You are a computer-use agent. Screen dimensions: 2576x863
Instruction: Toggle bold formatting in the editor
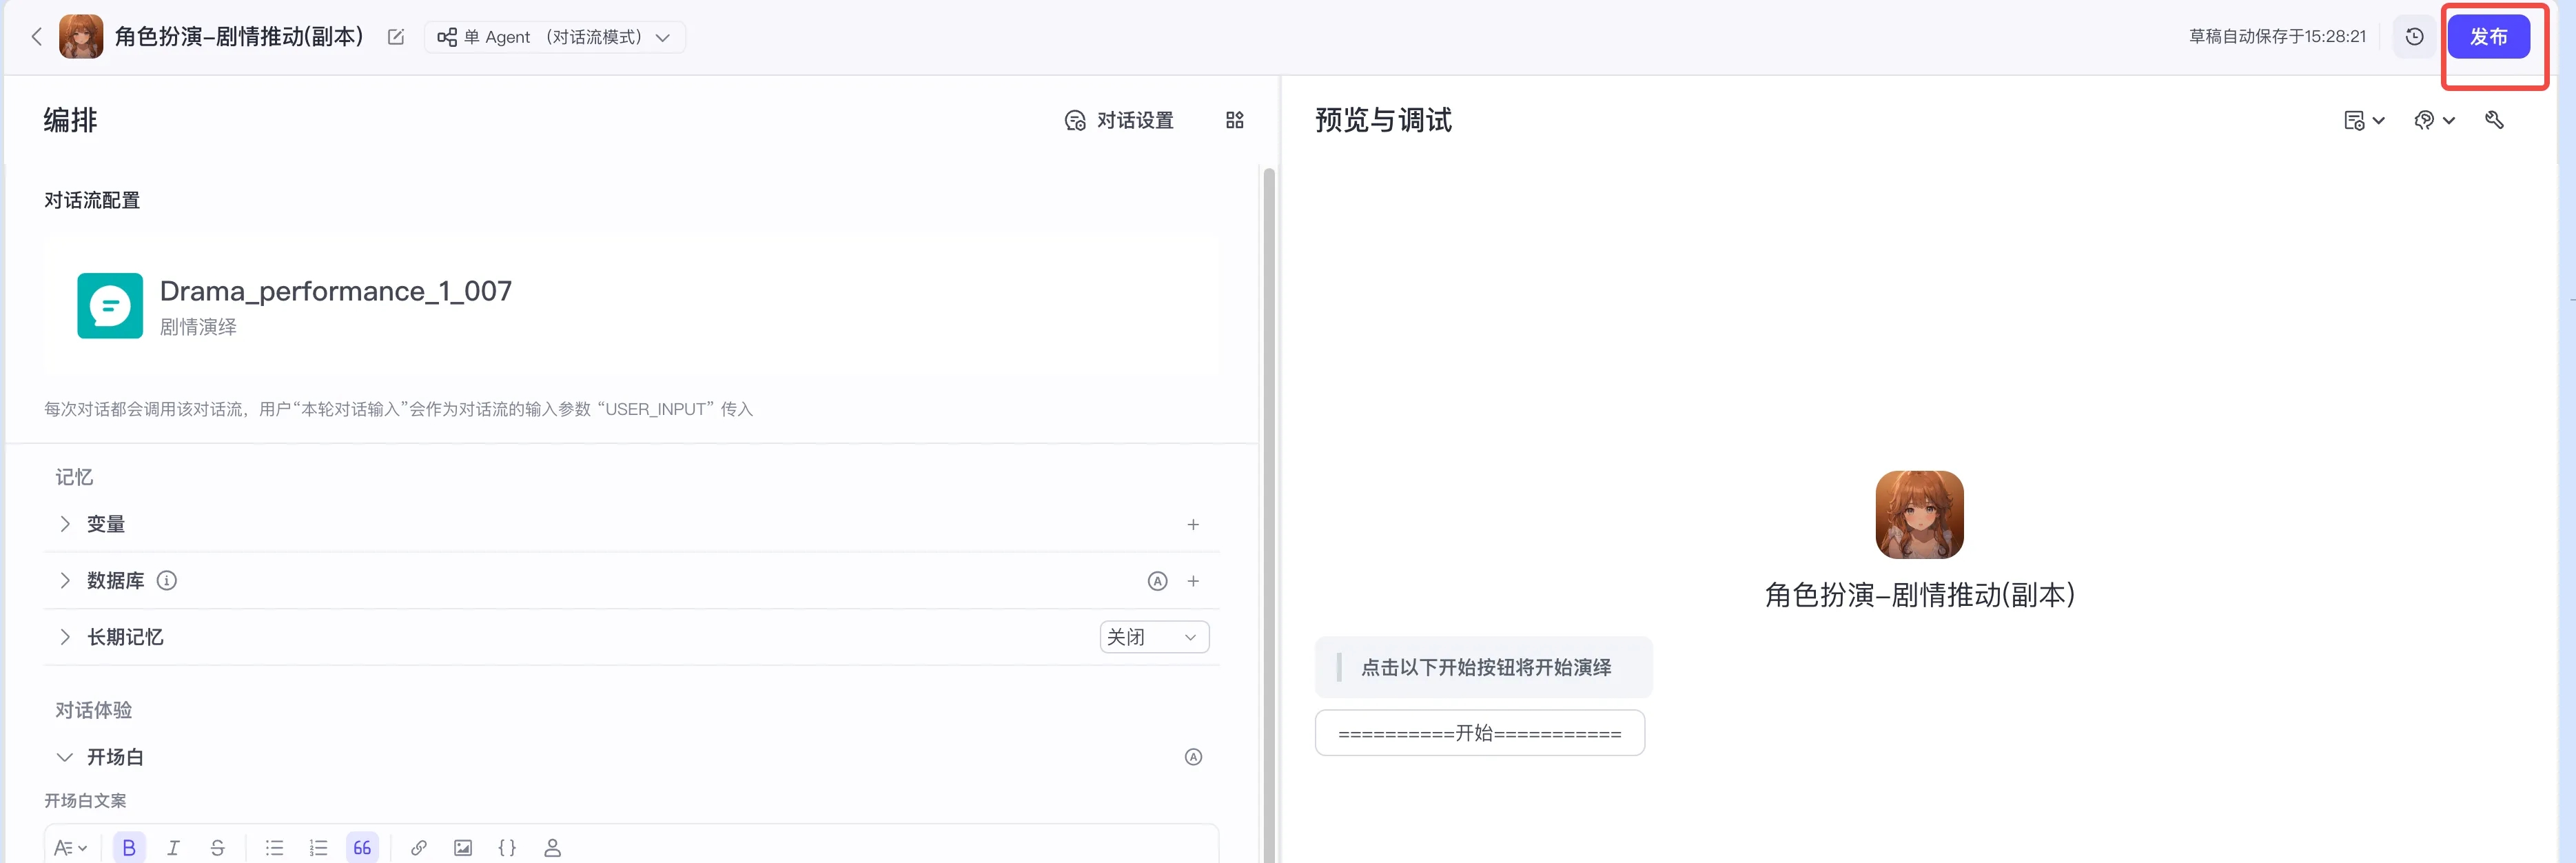coord(129,847)
